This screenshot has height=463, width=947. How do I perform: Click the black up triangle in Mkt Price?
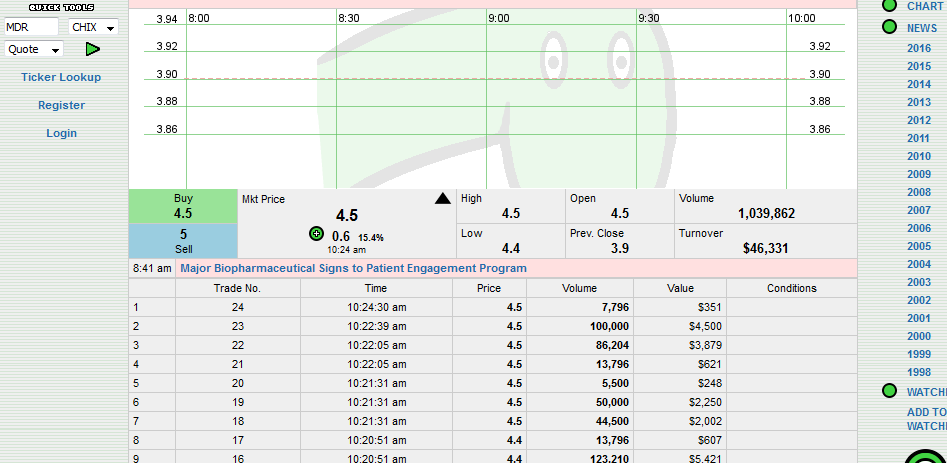[x=443, y=199]
